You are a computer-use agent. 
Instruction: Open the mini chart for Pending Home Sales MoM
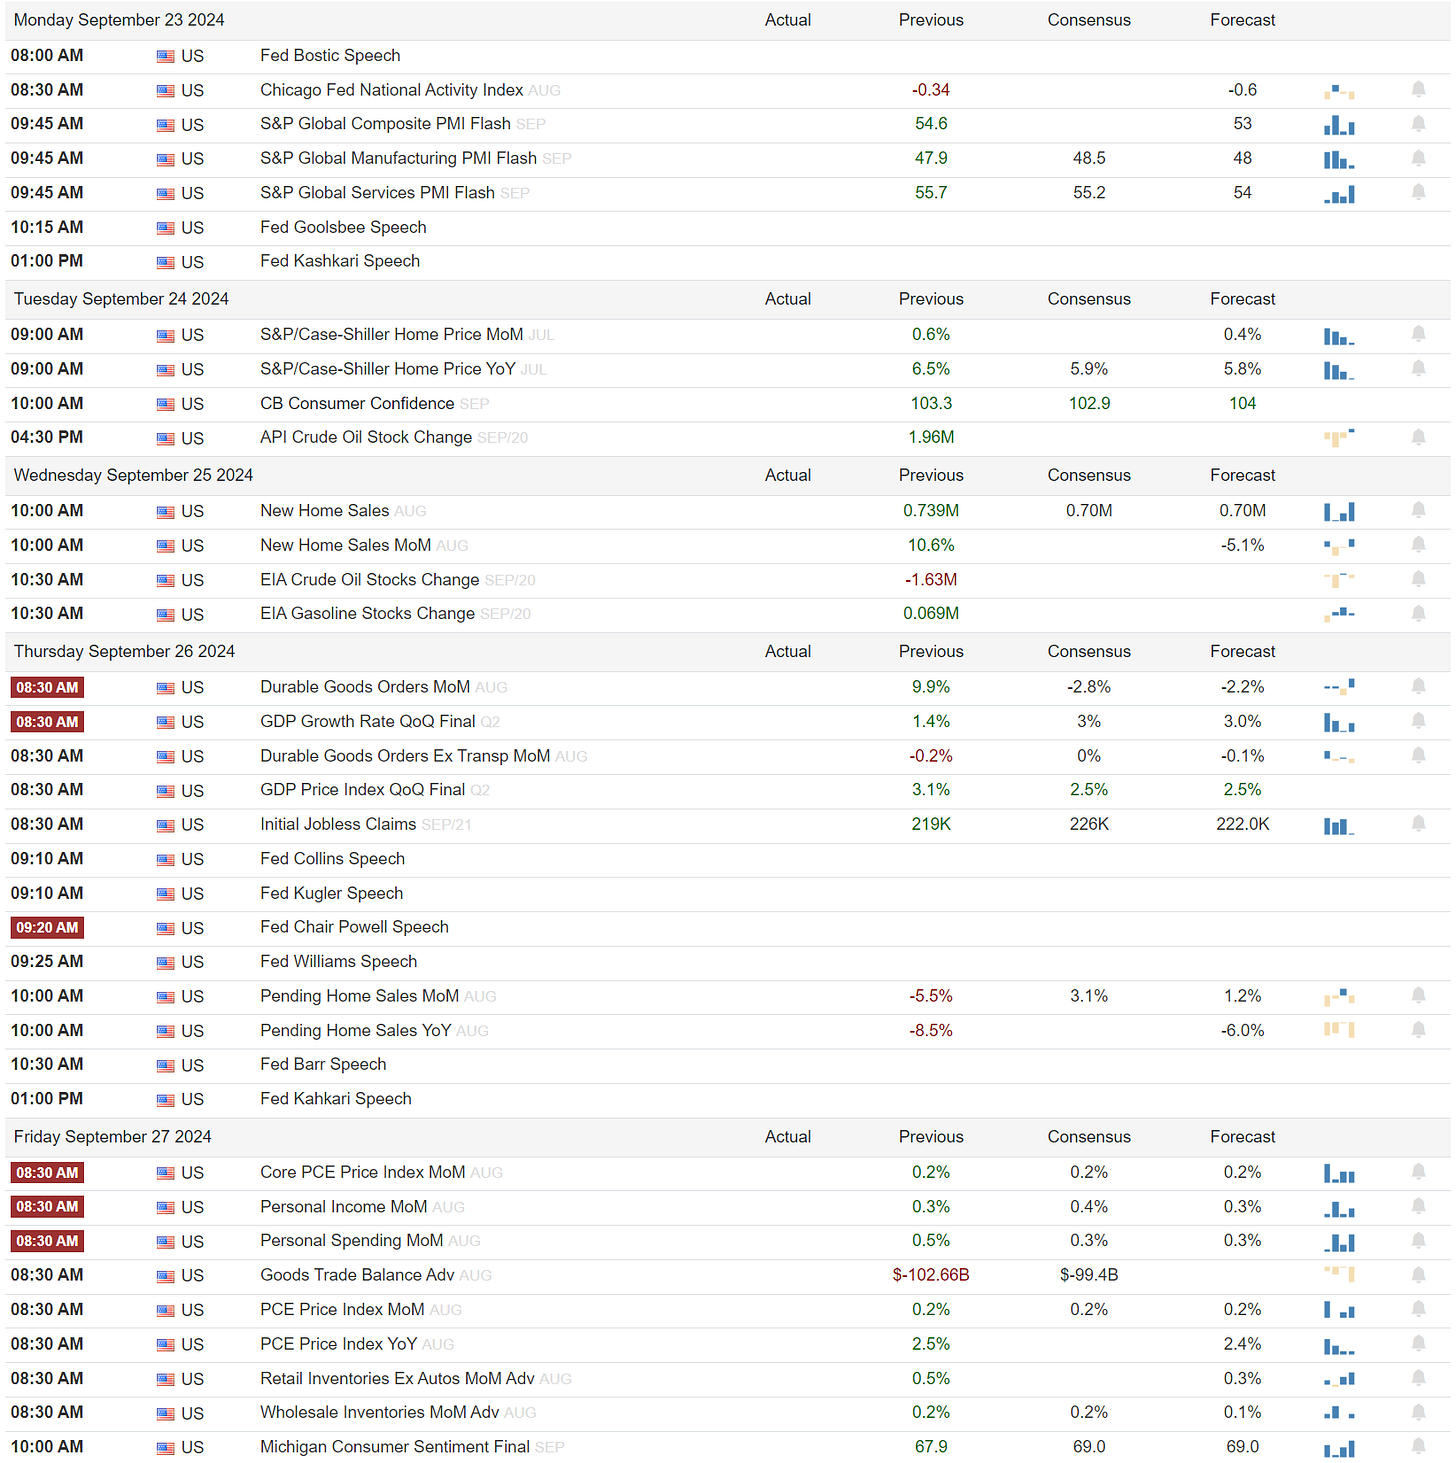click(x=1339, y=997)
